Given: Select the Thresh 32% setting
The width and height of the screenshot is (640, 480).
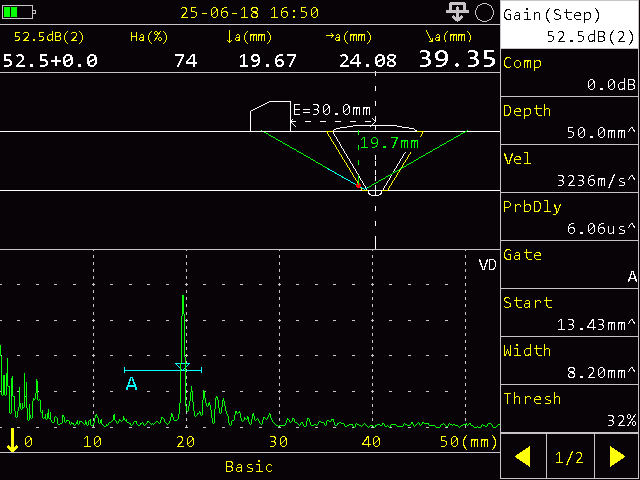Looking at the screenshot, I should pos(569,409).
